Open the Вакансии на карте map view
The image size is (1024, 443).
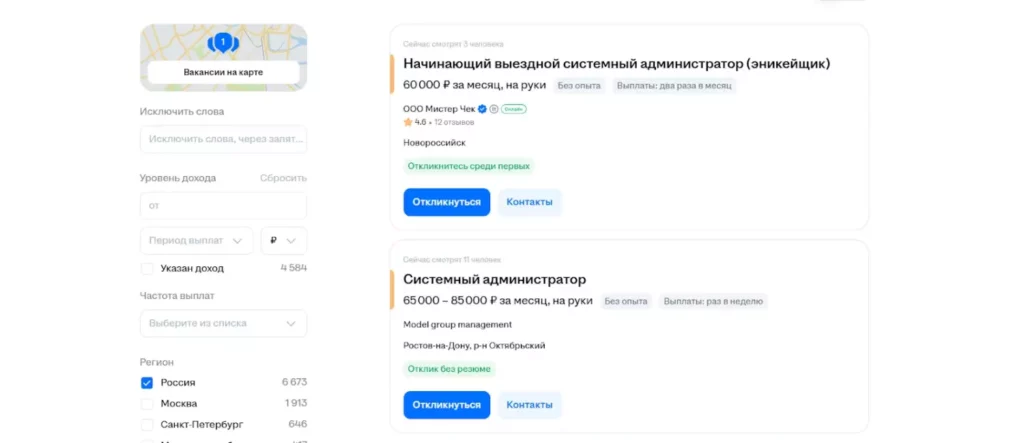pos(223,73)
